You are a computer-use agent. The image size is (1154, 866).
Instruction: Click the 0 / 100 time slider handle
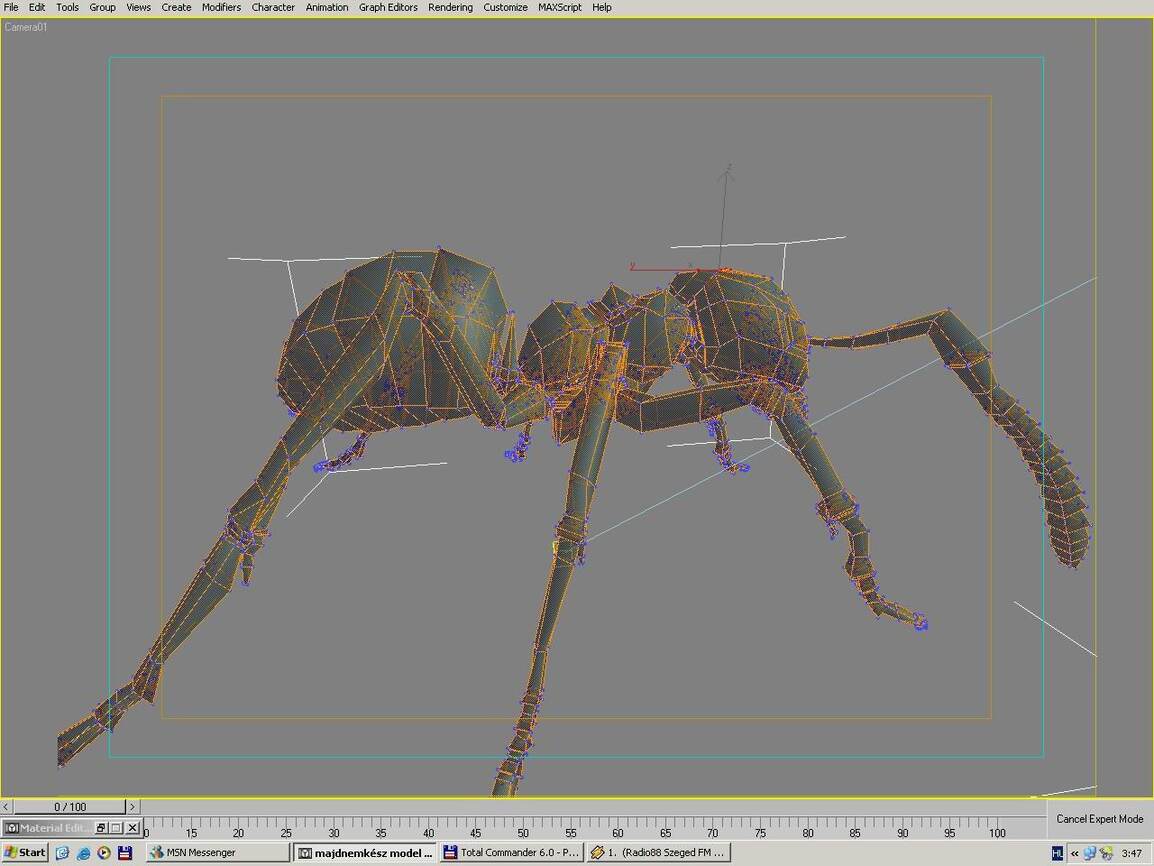(x=69, y=807)
